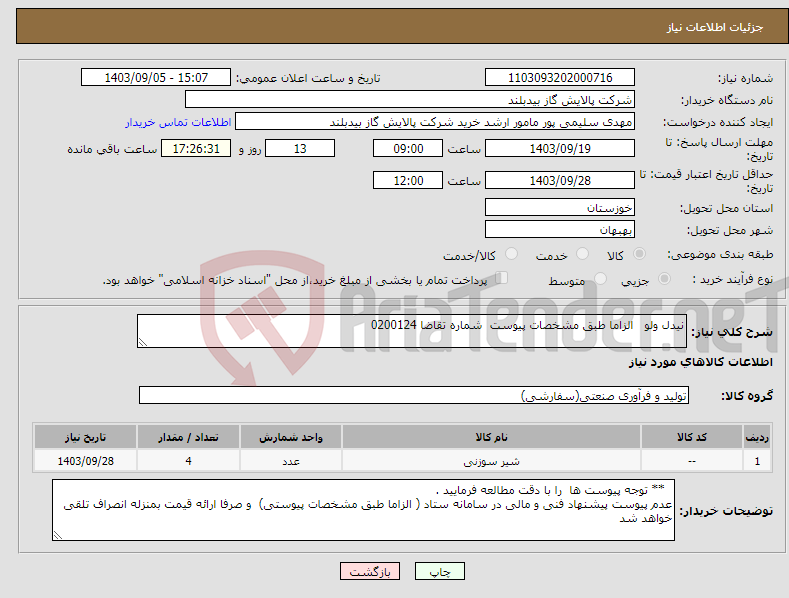Click the remaining time field 17:26:31
789x598 pixels.
[x=196, y=148]
